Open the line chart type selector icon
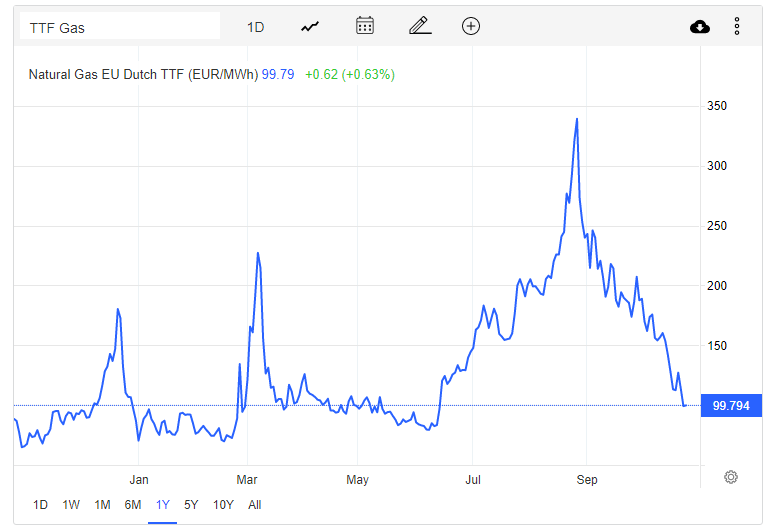Screen dimensions: 781x525 [x=310, y=26]
